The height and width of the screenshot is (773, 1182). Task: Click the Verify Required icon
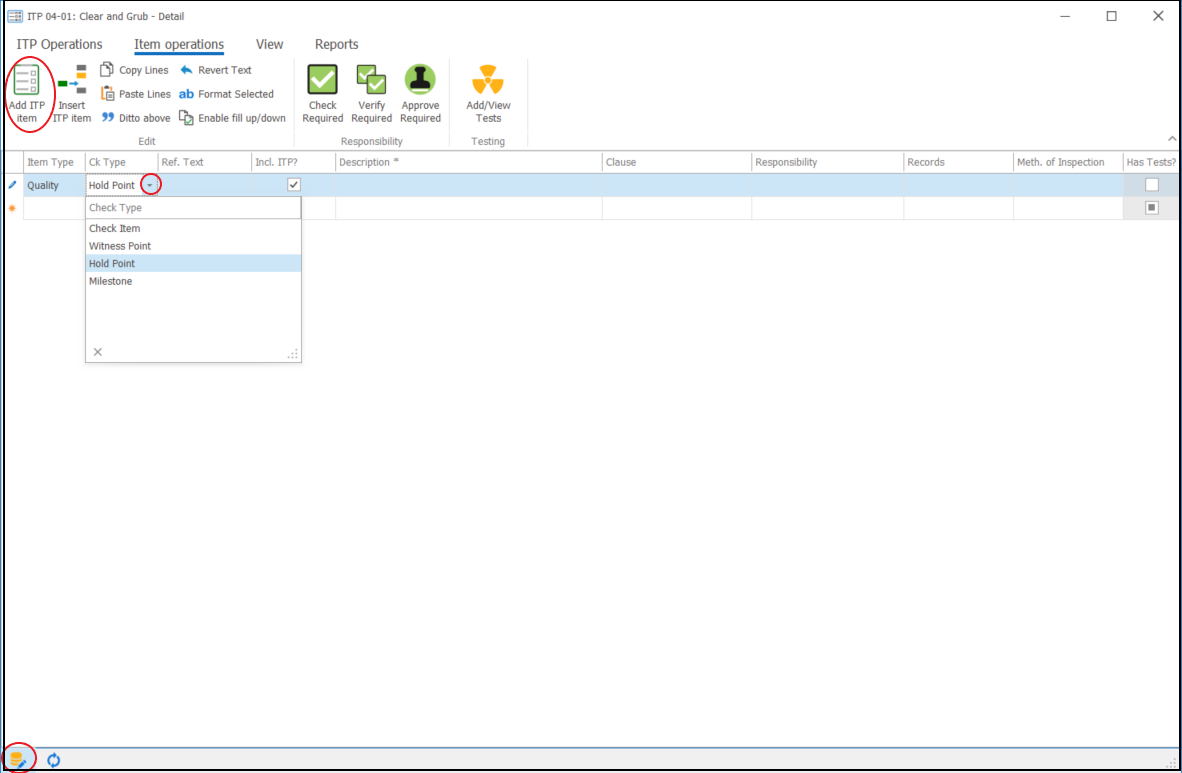tap(371, 80)
